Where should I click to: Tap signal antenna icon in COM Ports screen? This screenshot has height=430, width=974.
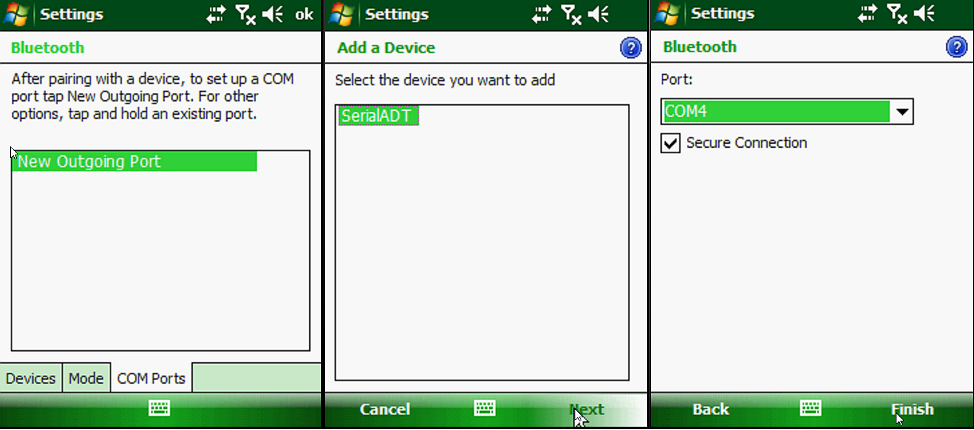pos(246,14)
